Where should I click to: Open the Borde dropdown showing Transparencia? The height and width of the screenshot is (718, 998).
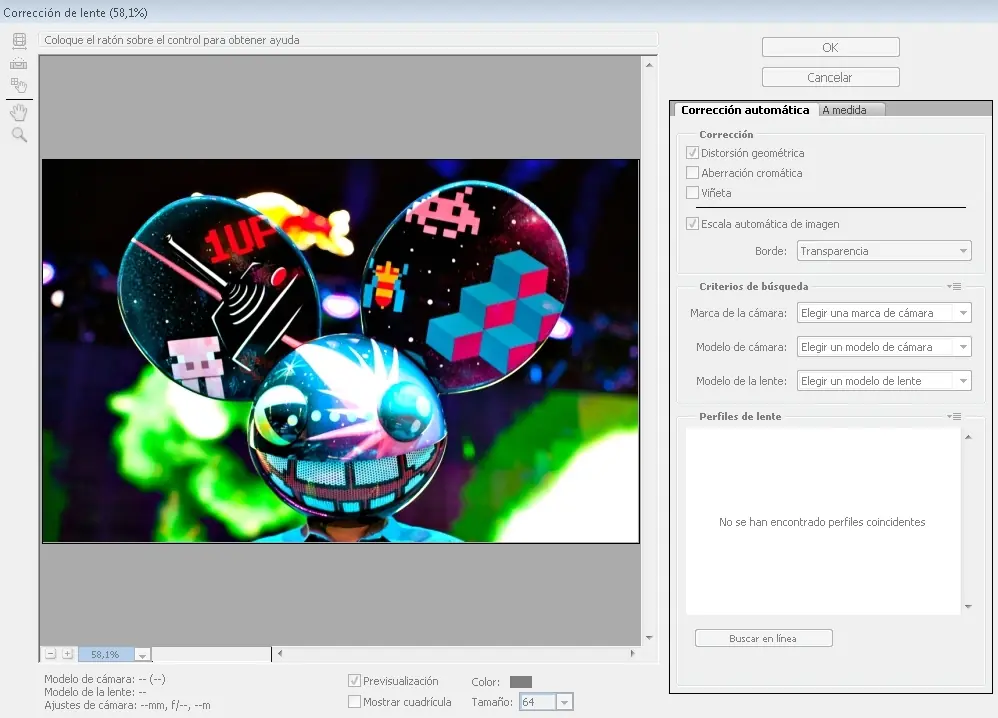click(884, 251)
